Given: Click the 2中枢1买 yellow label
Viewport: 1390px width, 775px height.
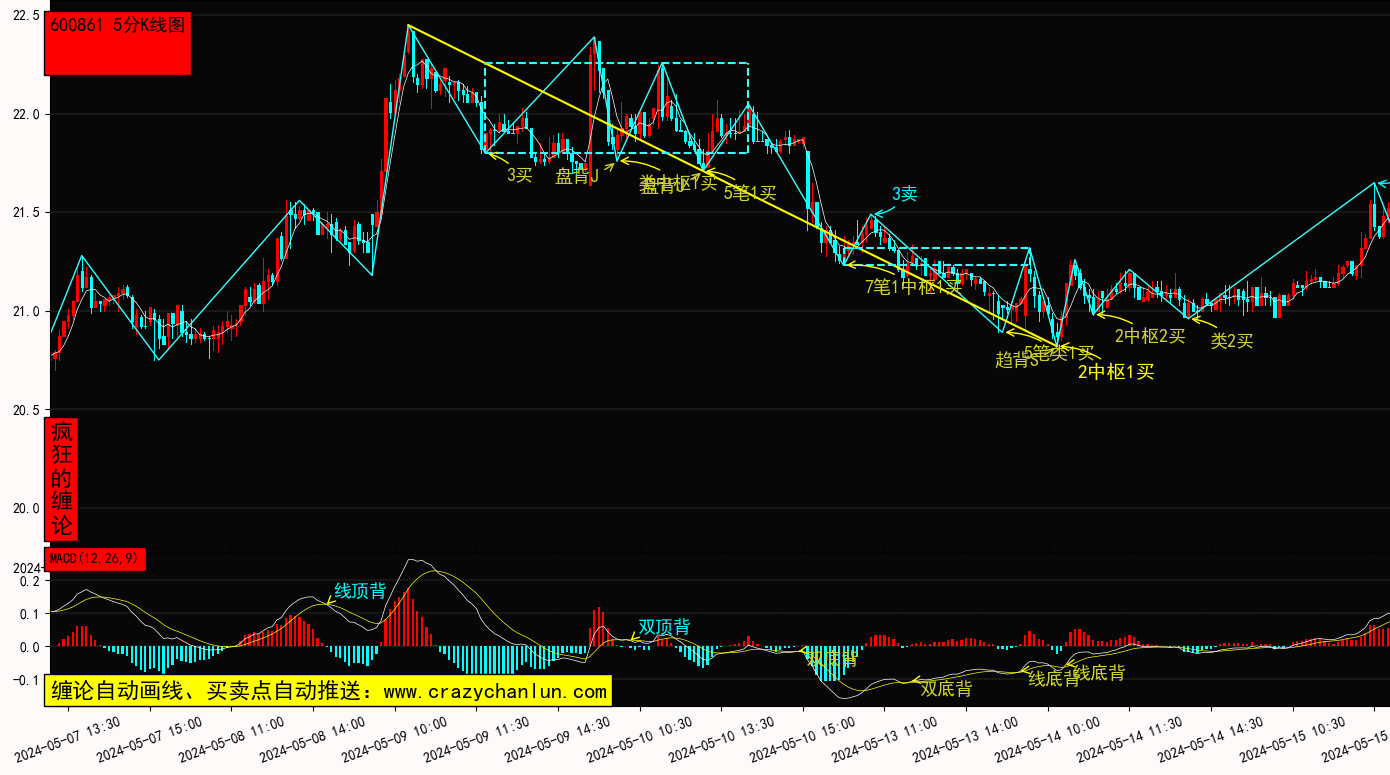Looking at the screenshot, I should point(1116,372).
